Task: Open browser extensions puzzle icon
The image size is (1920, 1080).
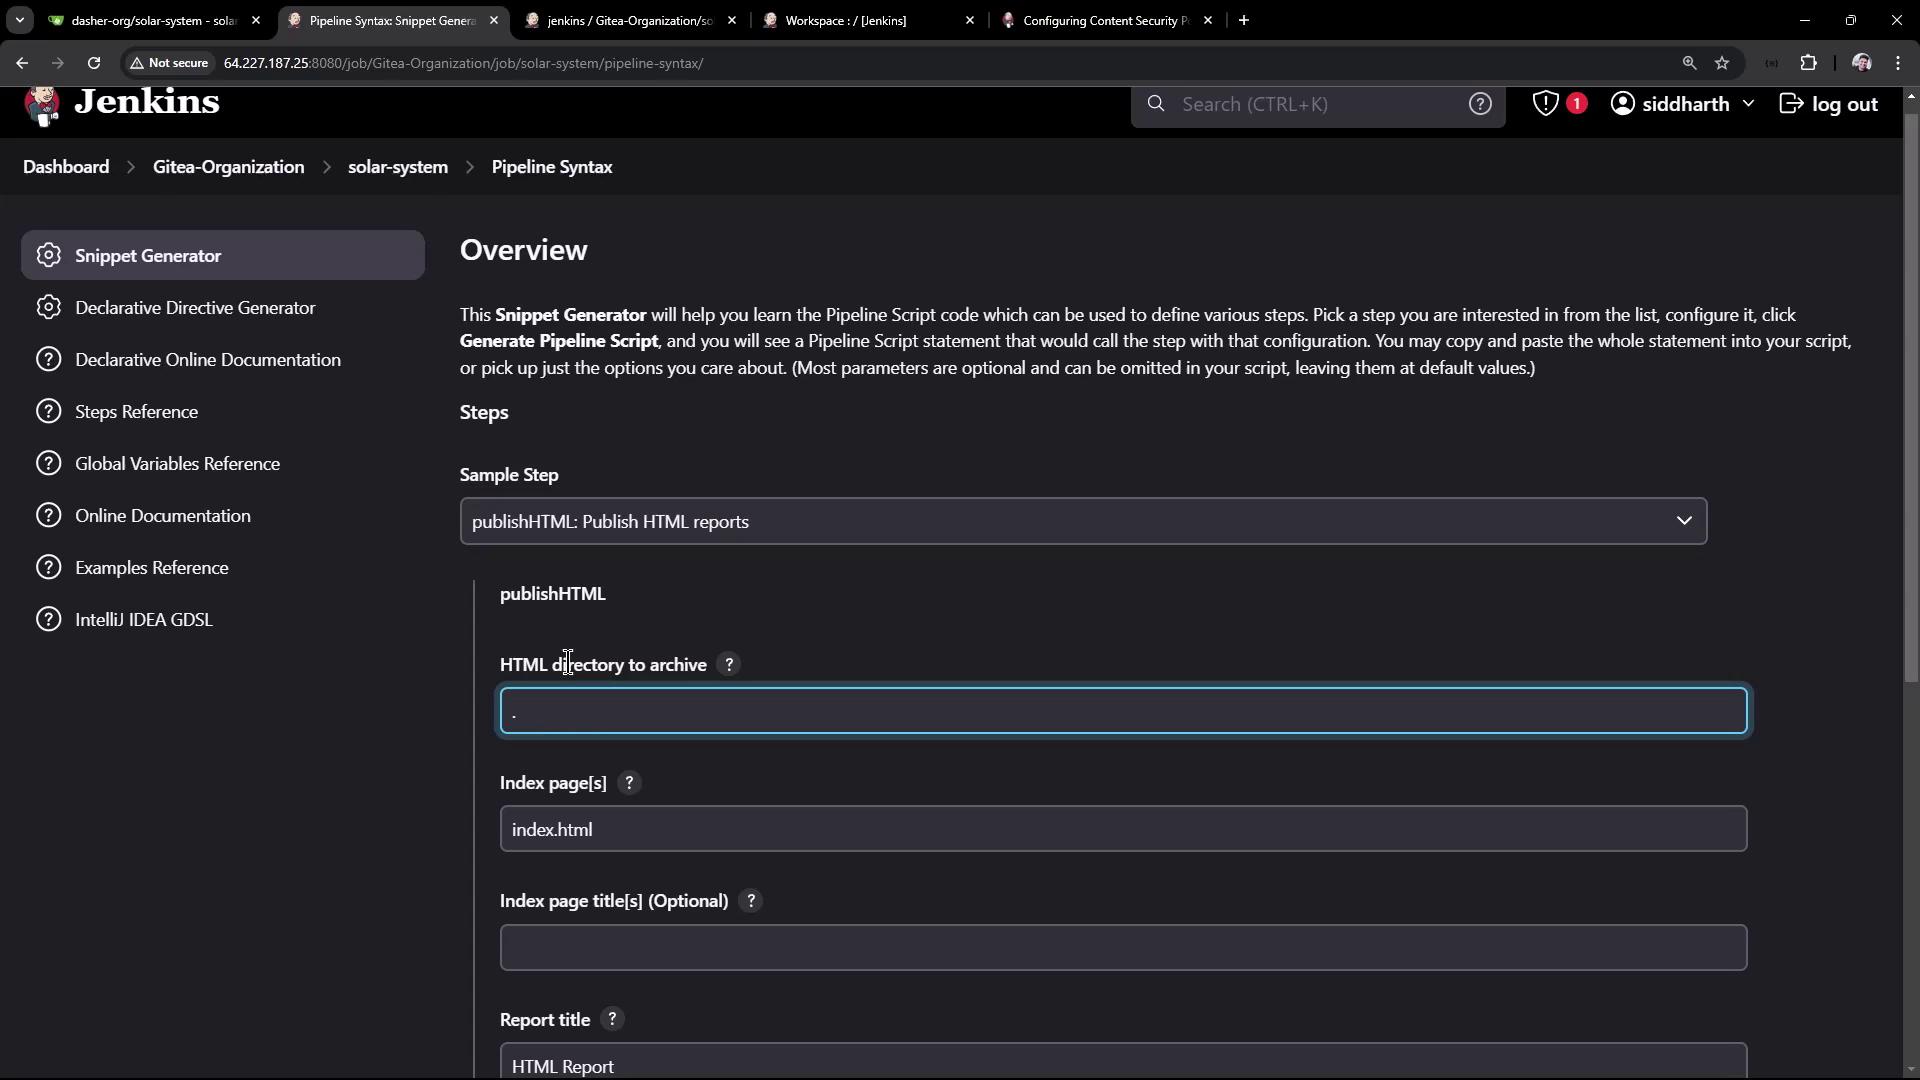Action: (x=1809, y=63)
